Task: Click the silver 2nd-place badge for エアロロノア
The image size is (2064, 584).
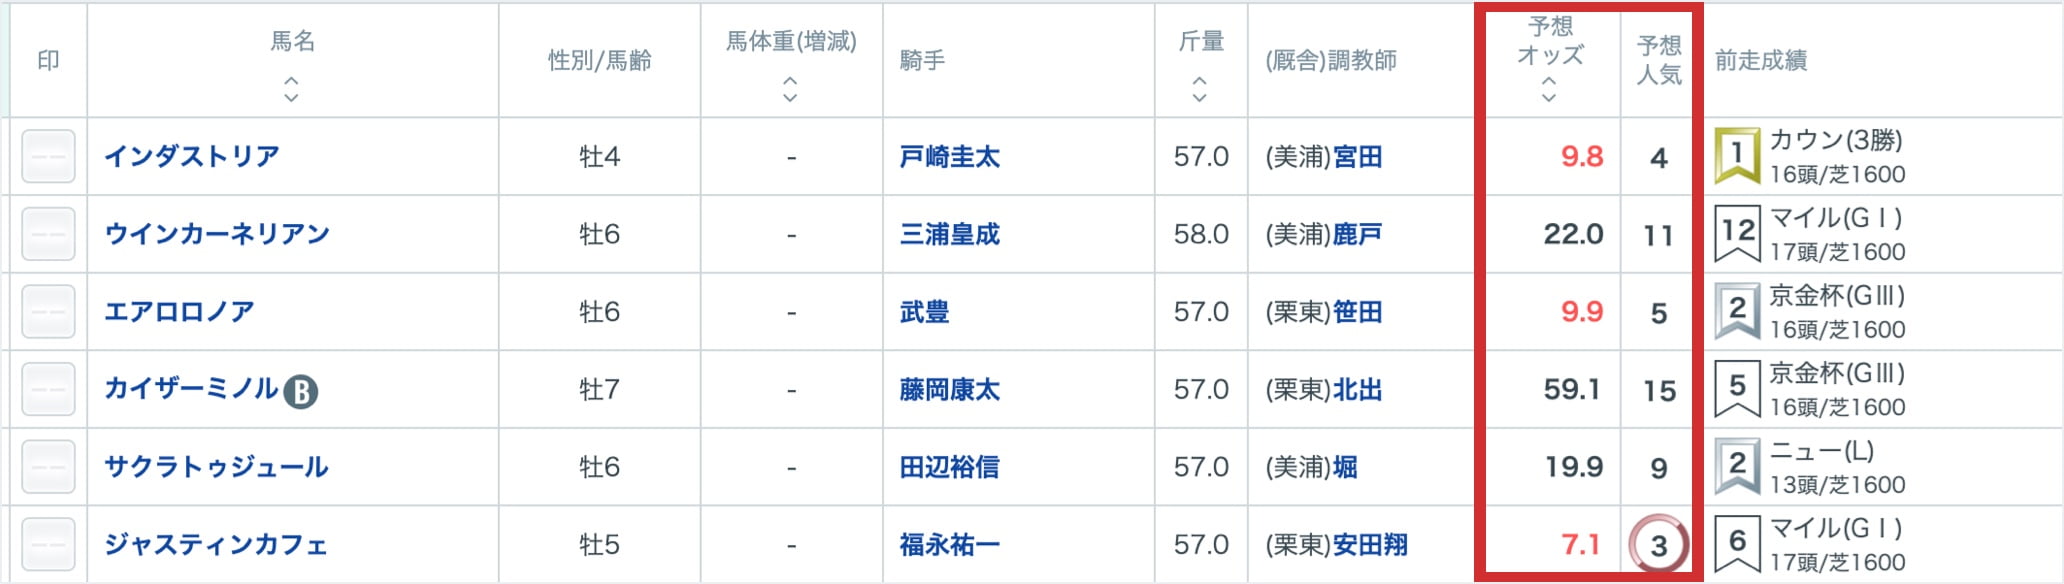Action: point(1737,310)
